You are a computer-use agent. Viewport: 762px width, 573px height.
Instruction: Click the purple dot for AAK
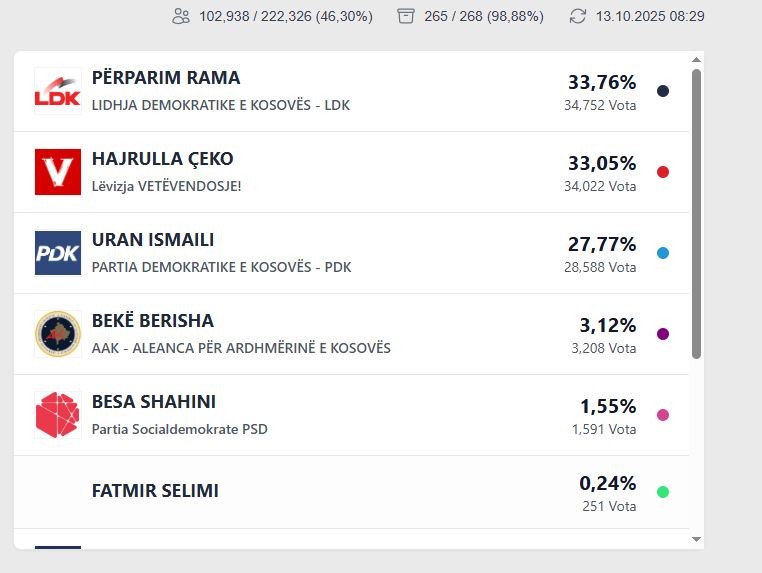pos(663,334)
